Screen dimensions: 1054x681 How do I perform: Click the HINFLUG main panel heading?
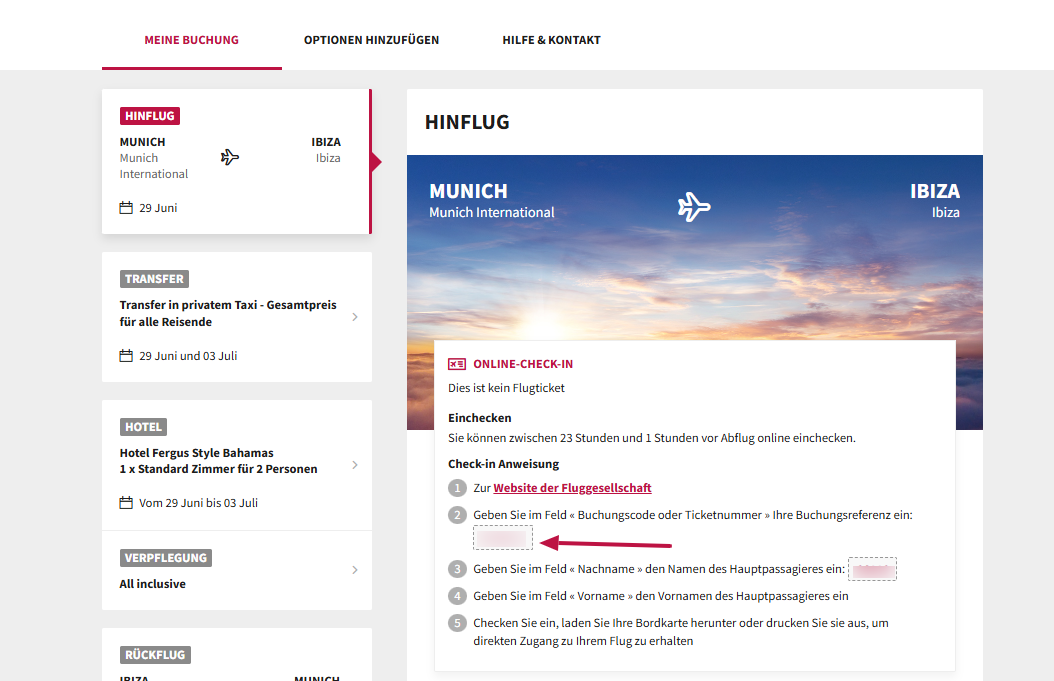[467, 122]
